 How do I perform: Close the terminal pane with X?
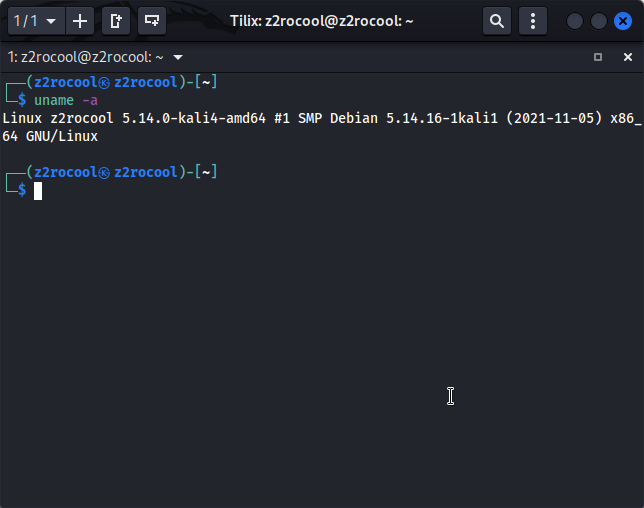pyautogui.click(x=628, y=57)
